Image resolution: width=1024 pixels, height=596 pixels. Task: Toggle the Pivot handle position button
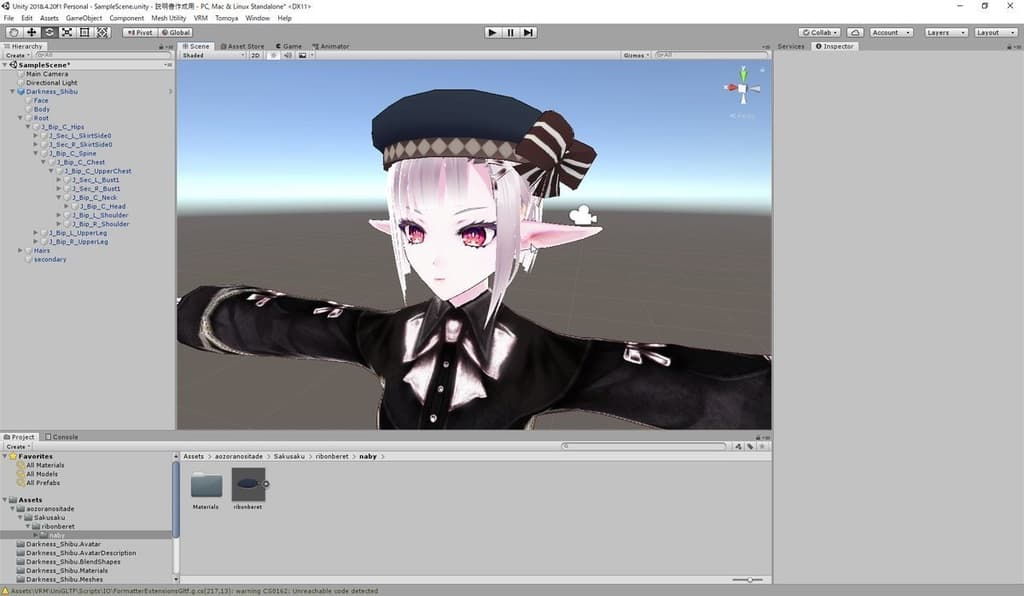point(138,32)
